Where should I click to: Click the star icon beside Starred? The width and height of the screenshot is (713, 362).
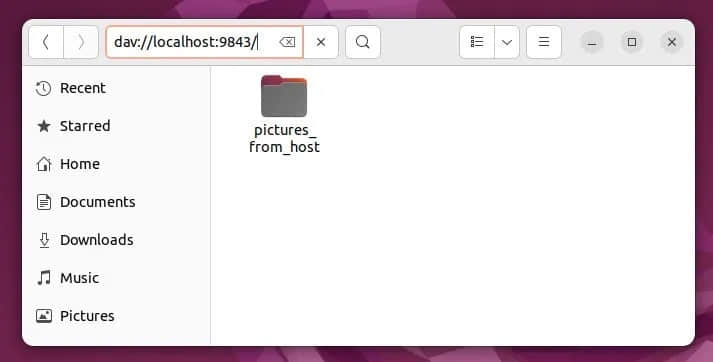[44, 126]
